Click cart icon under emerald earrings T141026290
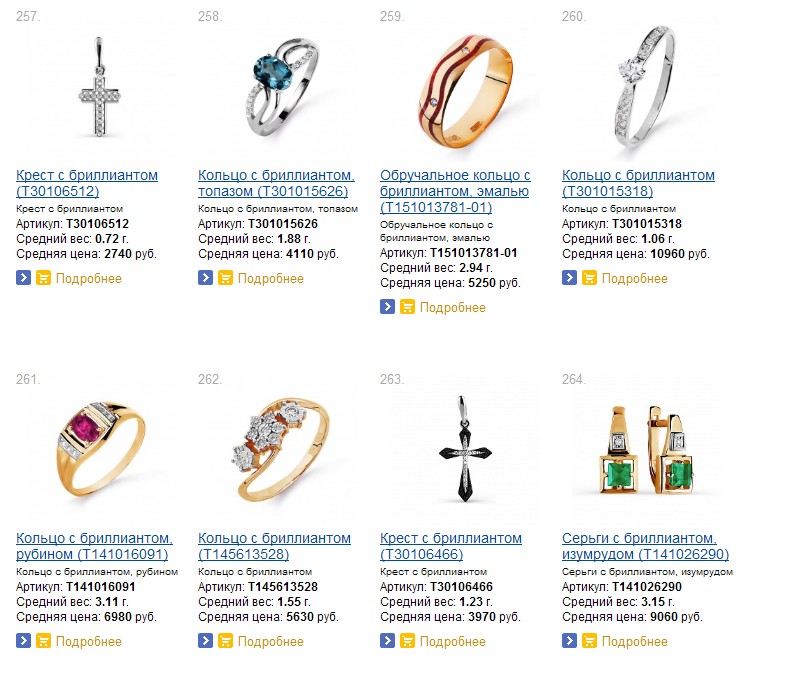Viewport: 792px width, 680px height. pyautogui.click(x=589, y=640)
